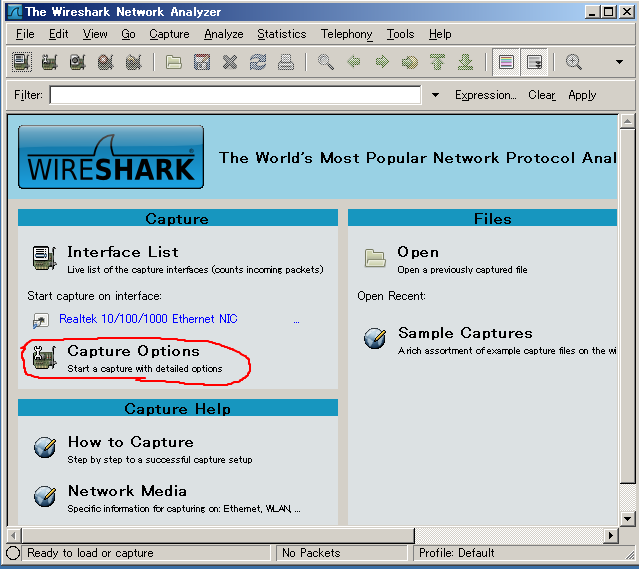Click the capture options toolbar icon
Image resolution: width=639 pixels, height=569 pixels.
coord(50,62)
